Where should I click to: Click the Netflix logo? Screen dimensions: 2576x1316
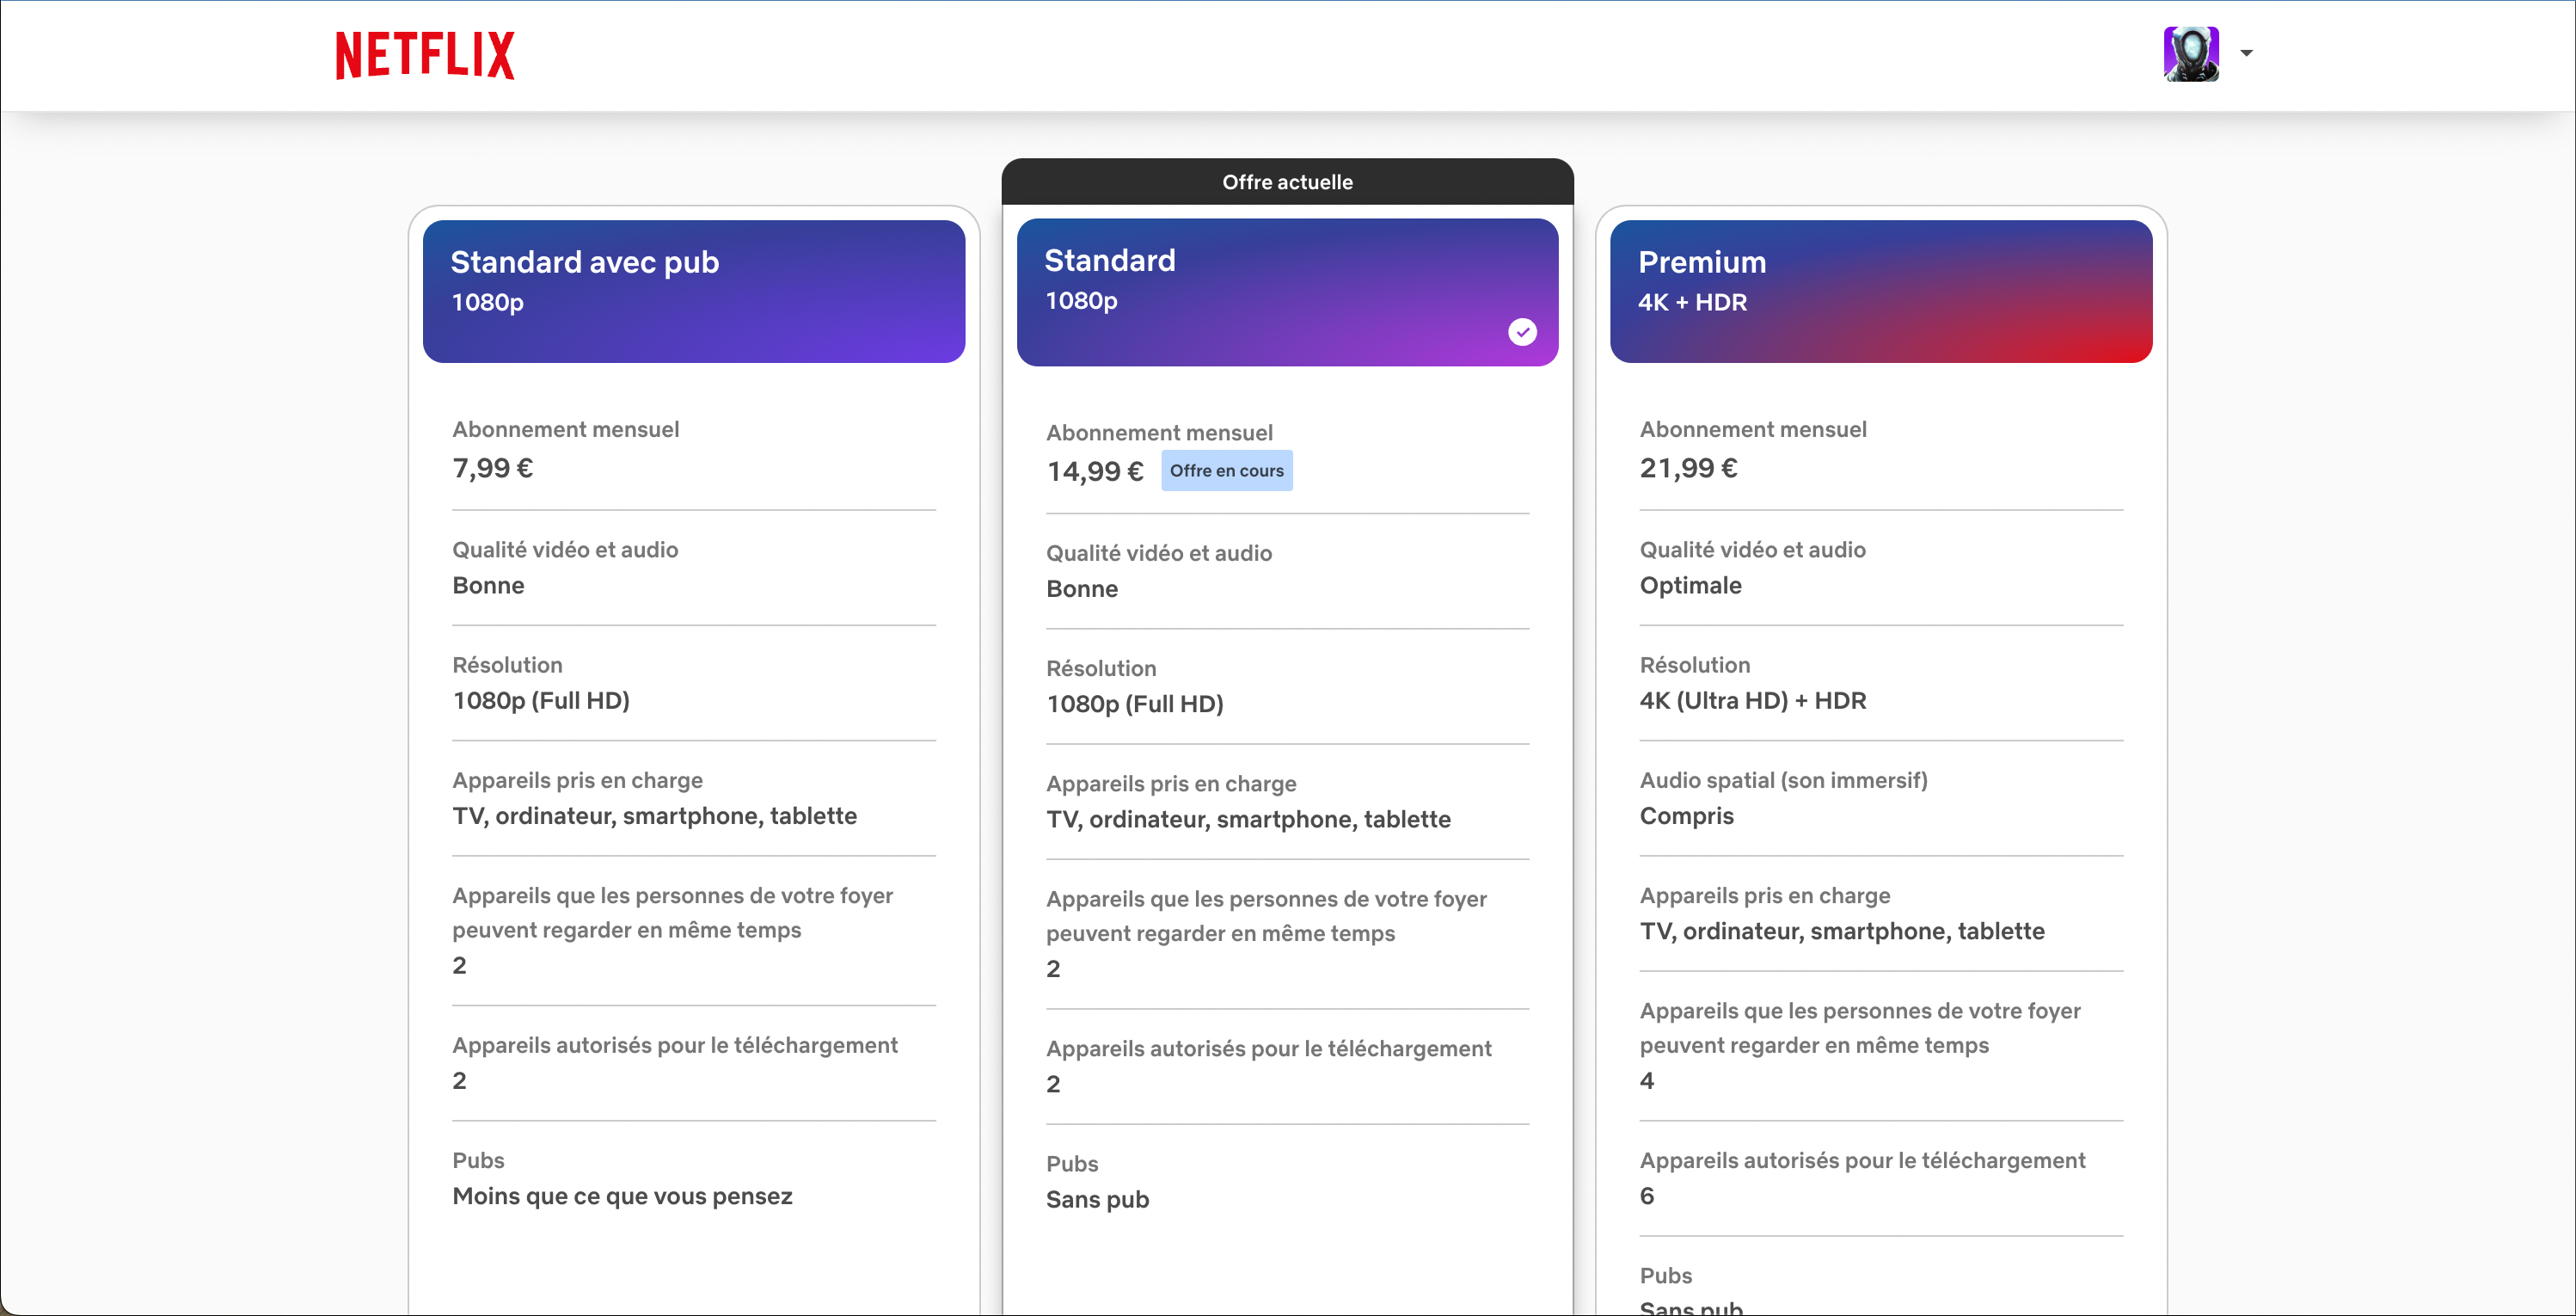[425, 55]
